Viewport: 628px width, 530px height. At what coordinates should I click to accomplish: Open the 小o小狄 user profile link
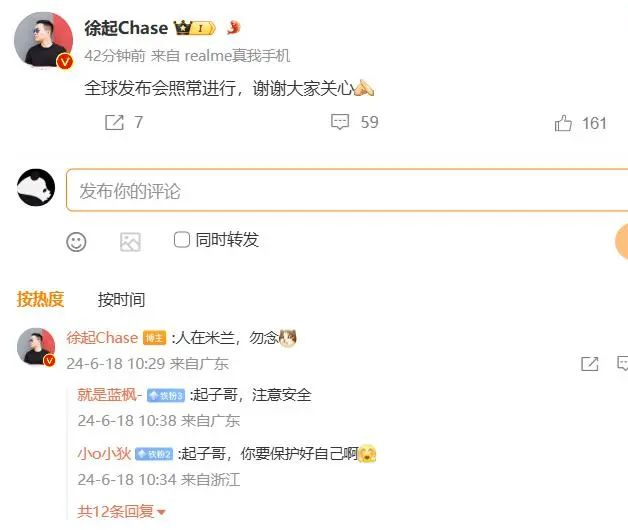point(104,453)
